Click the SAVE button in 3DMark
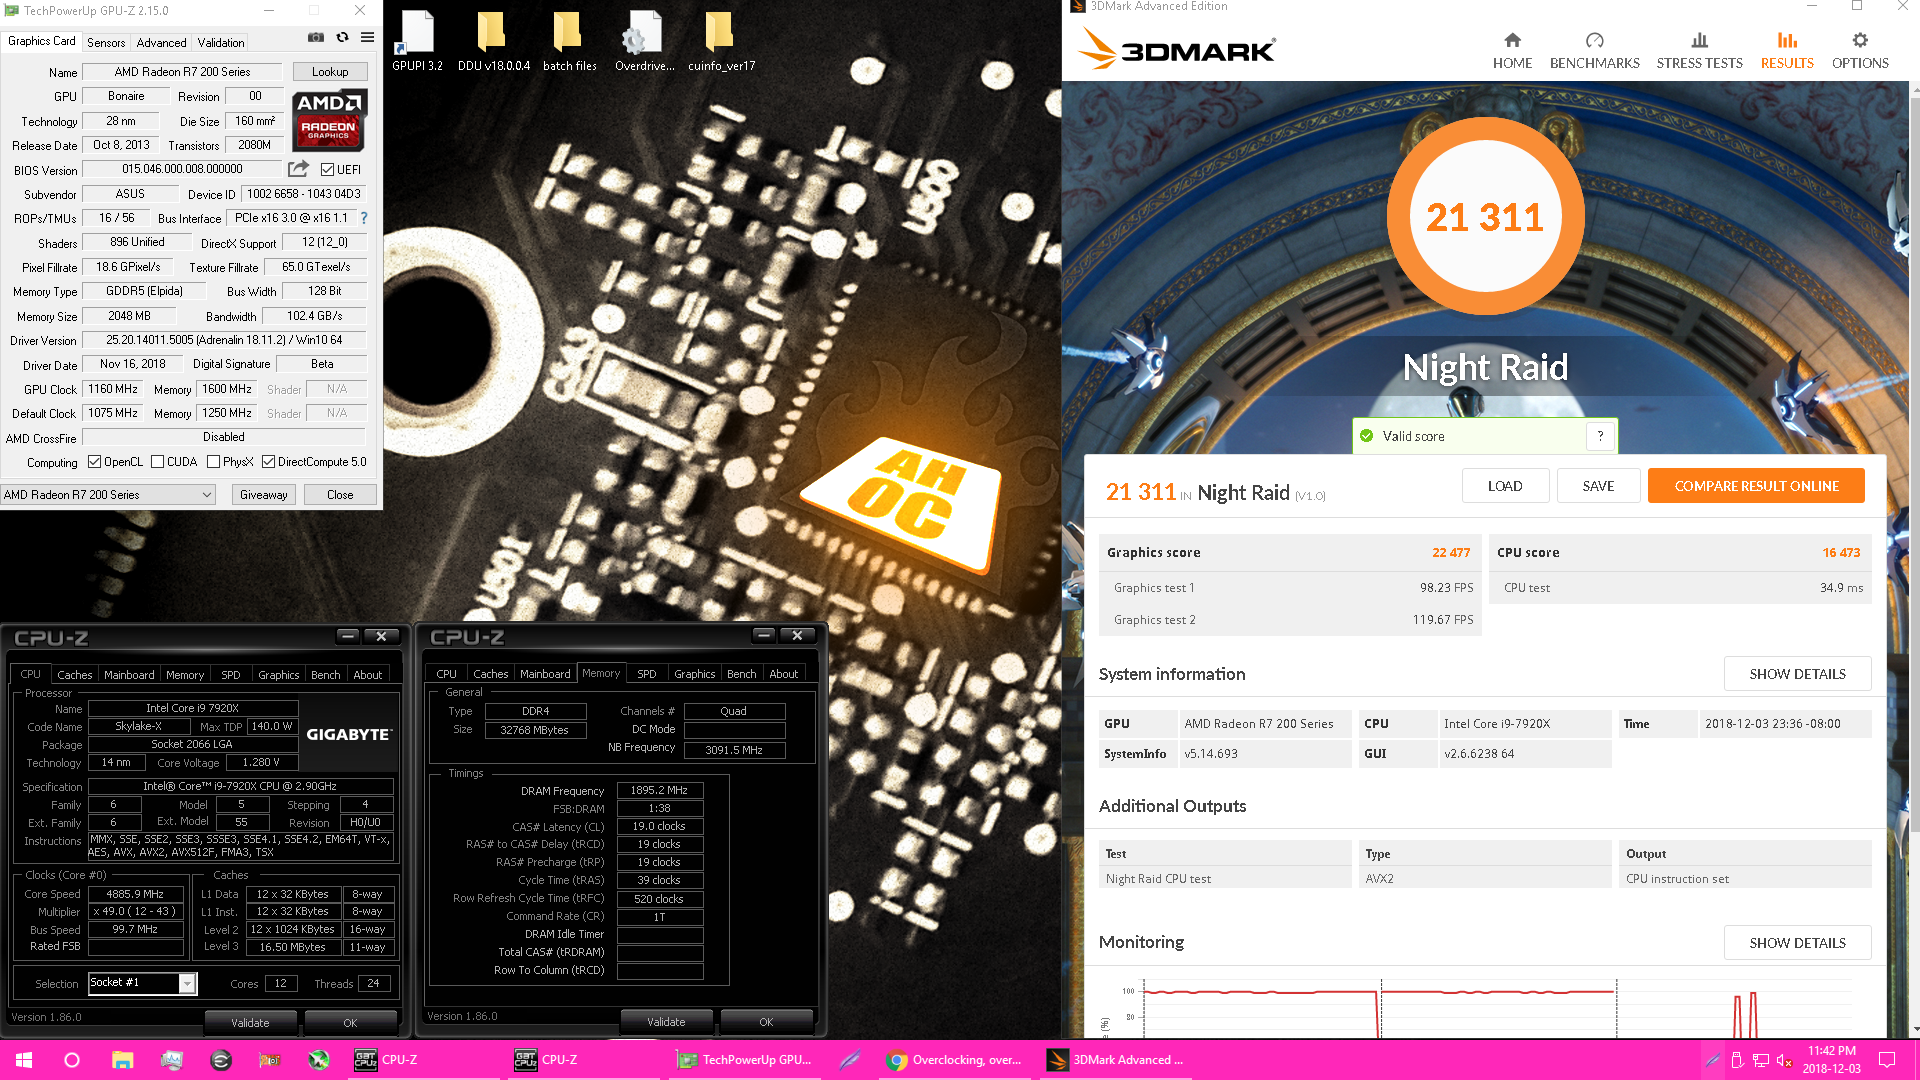Viewport: 1920px width, 1080px height. (1598, 486)
